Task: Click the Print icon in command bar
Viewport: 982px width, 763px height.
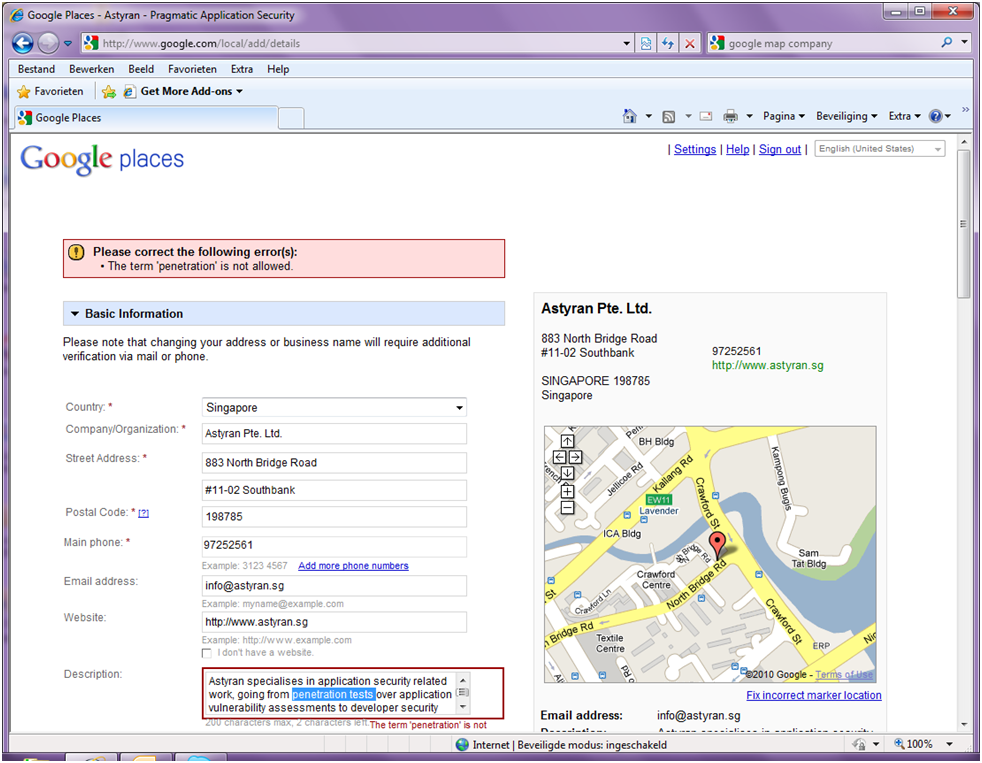Action: tap(730, 116)
